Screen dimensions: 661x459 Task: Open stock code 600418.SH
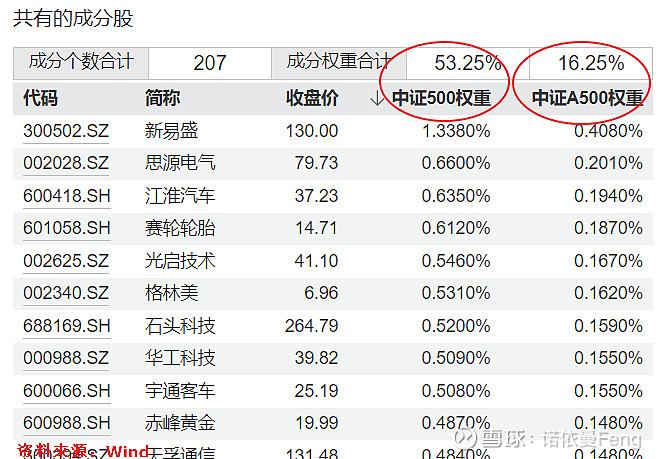click(67, 196)
